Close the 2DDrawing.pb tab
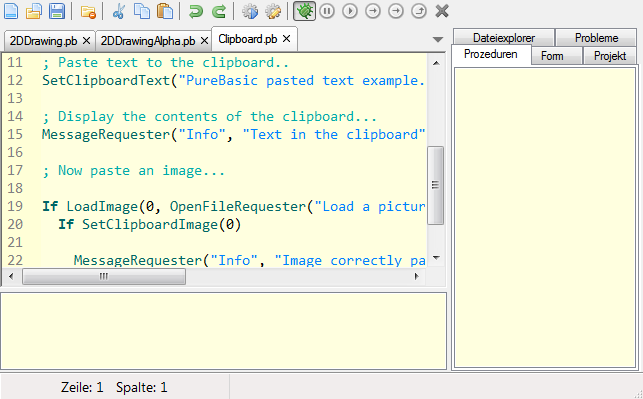The width and height of the screenshot is (643, 399). pos(86,41)
